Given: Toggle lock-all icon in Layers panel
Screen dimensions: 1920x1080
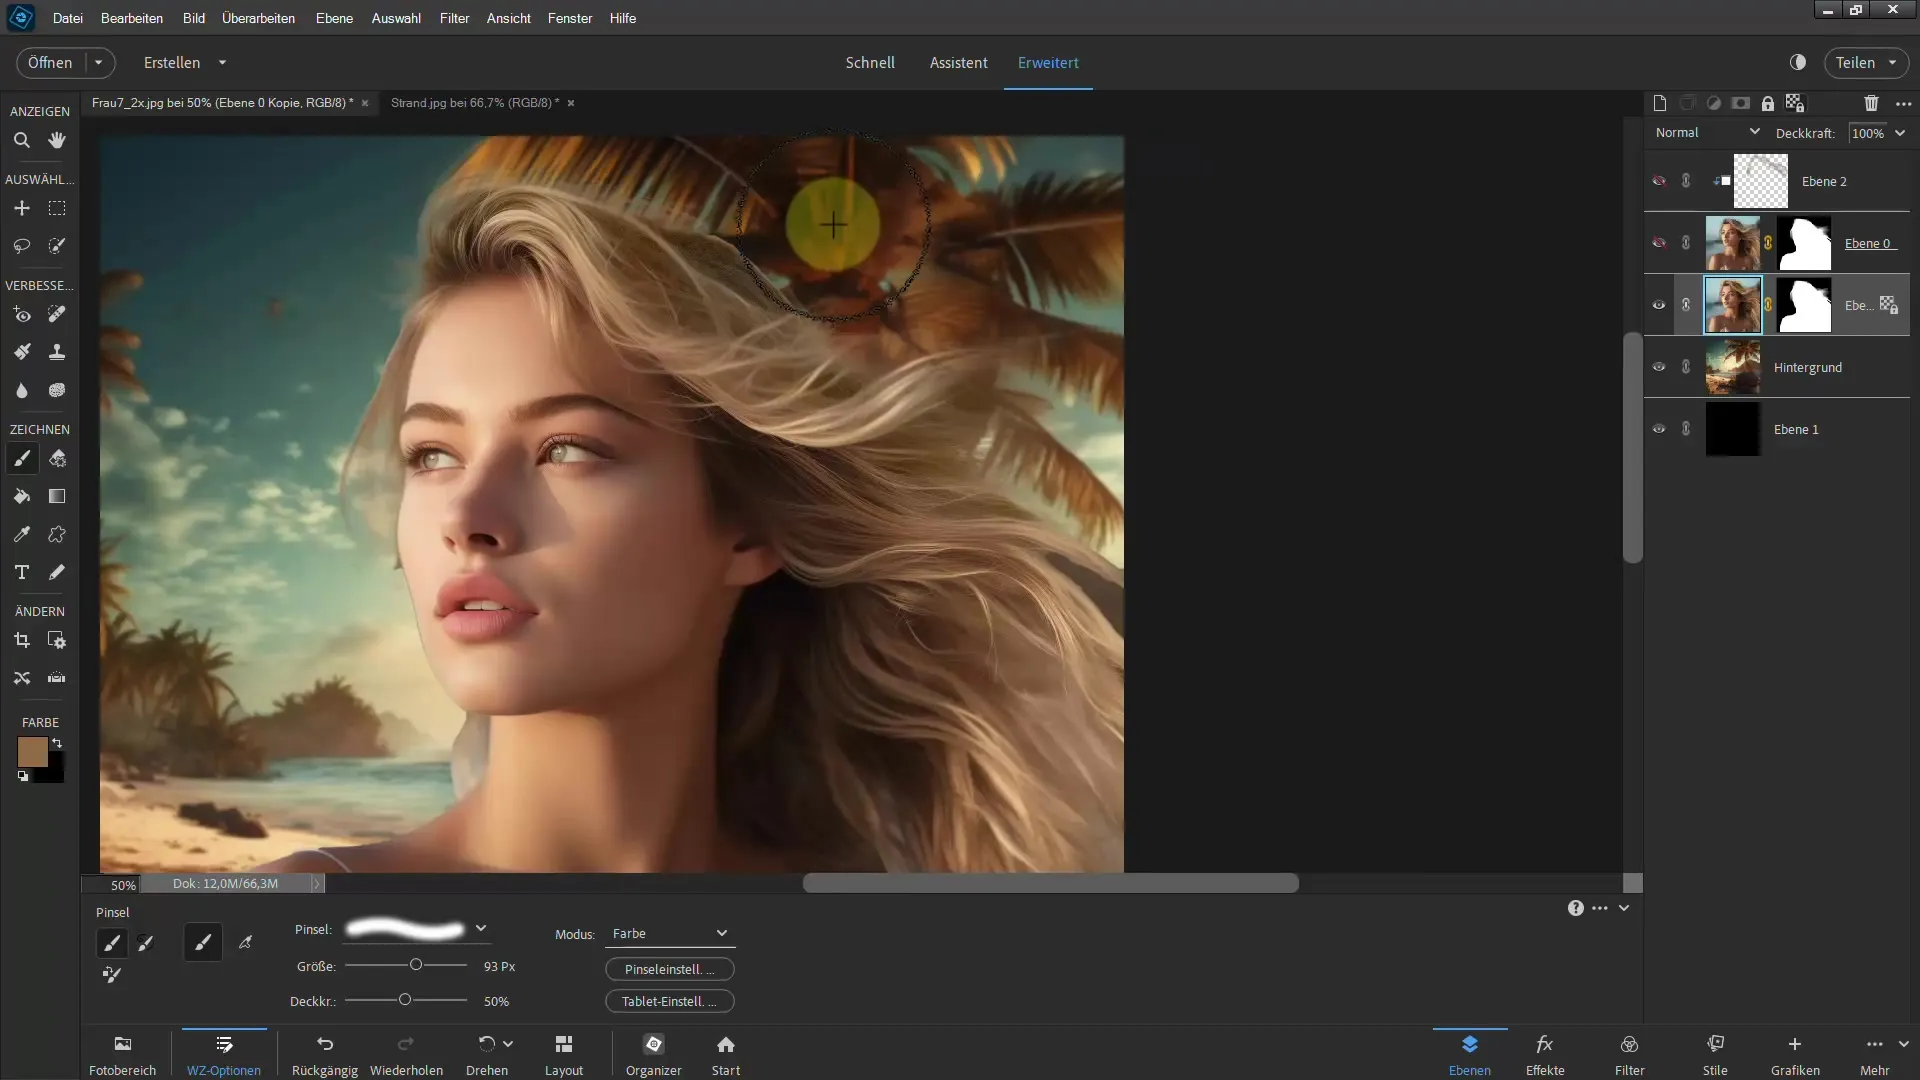Looking at the screenshot, I should coord(1768,103).
